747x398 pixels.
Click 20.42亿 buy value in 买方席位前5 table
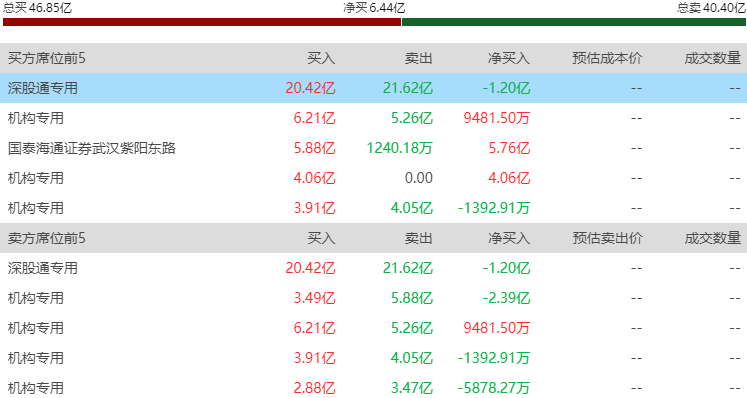(310, 88)
